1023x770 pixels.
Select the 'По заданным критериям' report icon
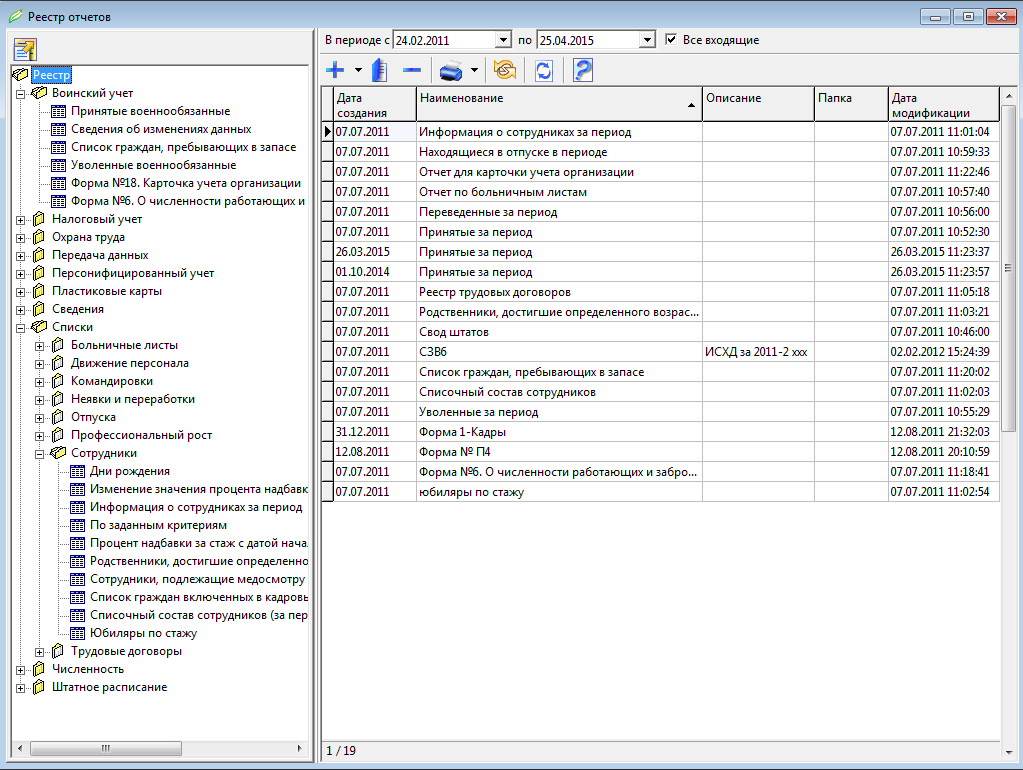[77, 525]
